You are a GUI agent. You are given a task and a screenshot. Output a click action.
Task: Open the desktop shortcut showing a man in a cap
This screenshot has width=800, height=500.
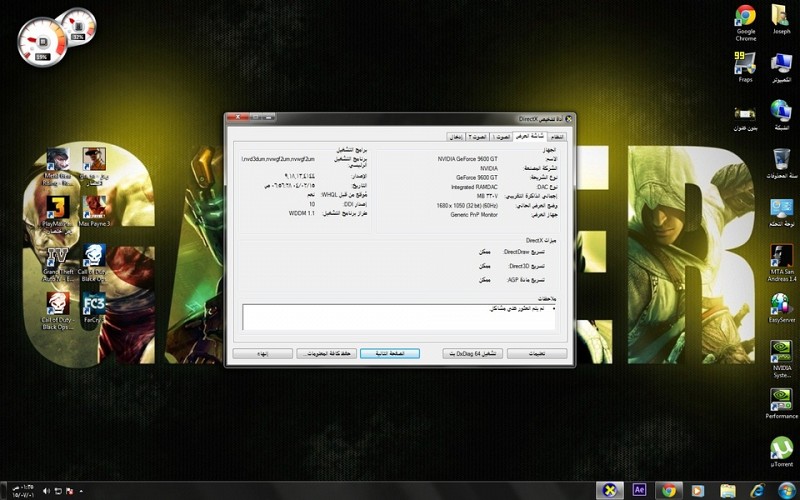[x=94, y=166]
